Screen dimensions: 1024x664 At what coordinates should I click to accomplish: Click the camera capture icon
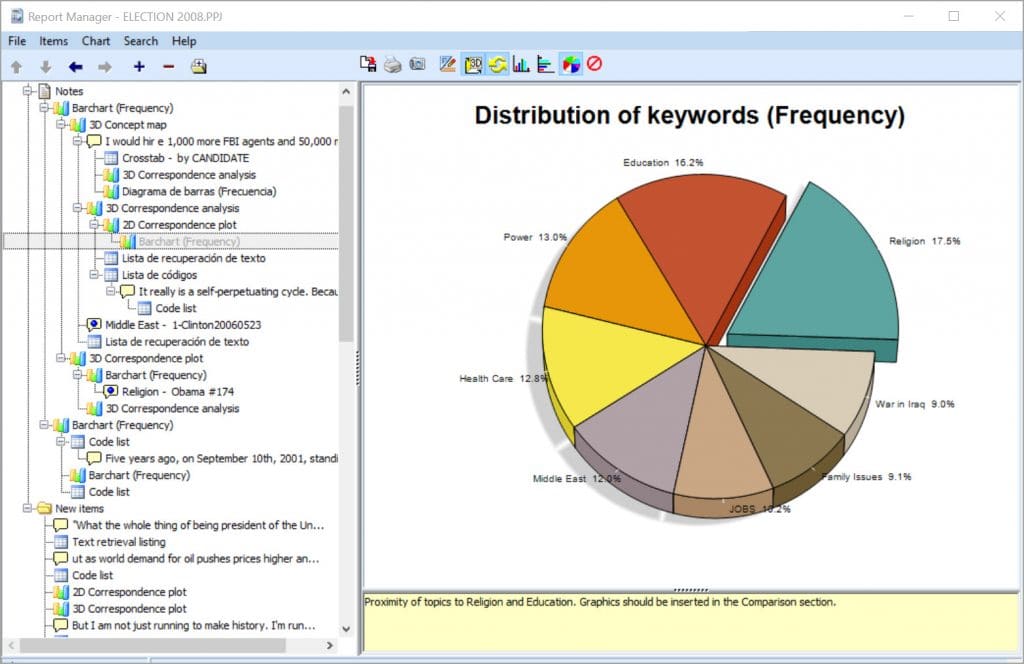pos(418,63)
